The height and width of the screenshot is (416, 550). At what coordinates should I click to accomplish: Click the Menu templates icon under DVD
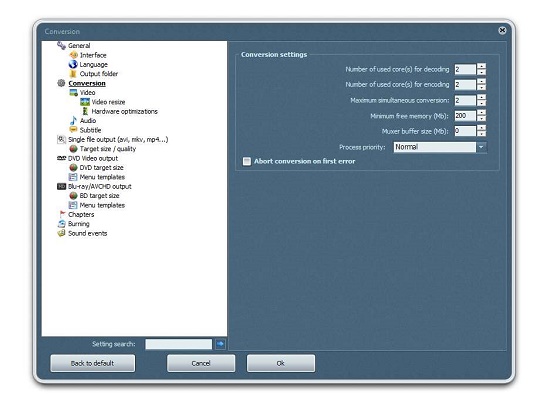[73, 177]
